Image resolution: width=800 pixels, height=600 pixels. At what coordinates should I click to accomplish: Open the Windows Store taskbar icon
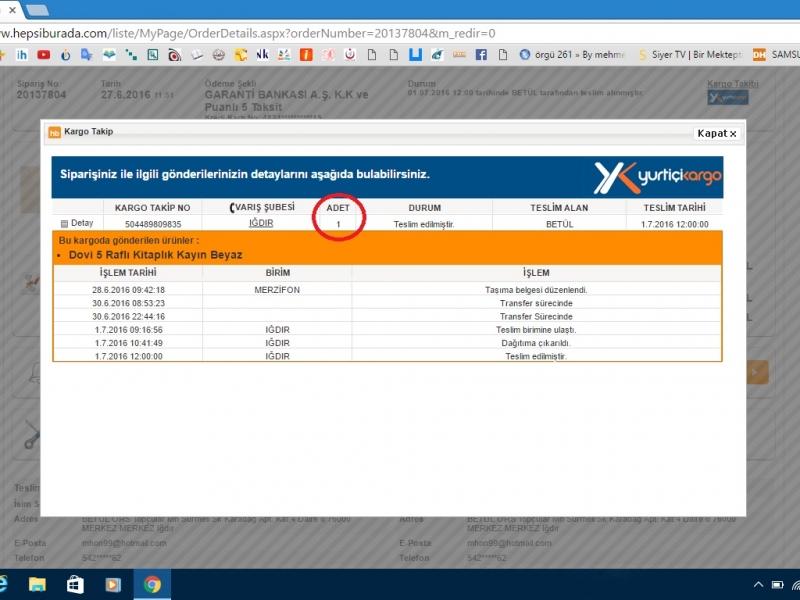[x=75, y=584]
